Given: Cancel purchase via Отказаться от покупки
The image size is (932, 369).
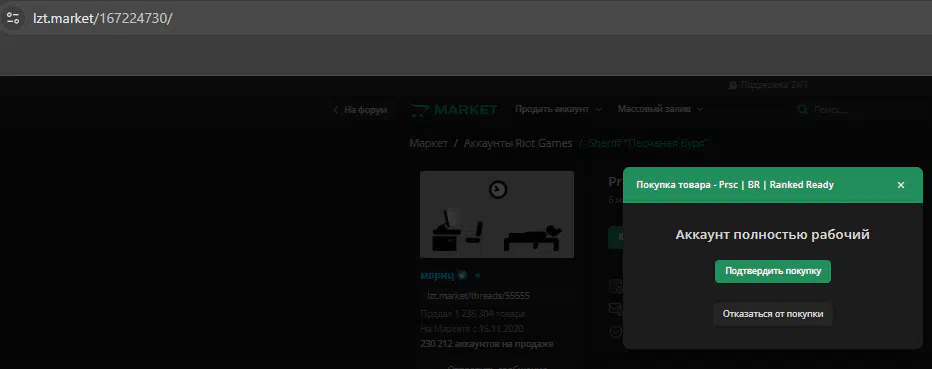Looking at the screenshot, I should point(773,314).
